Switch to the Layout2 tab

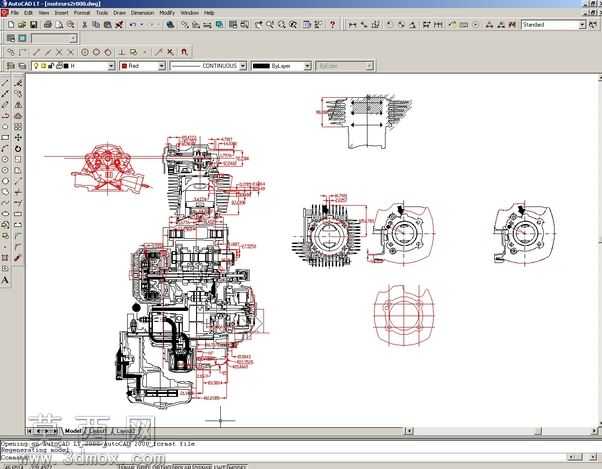pos(125,431)
